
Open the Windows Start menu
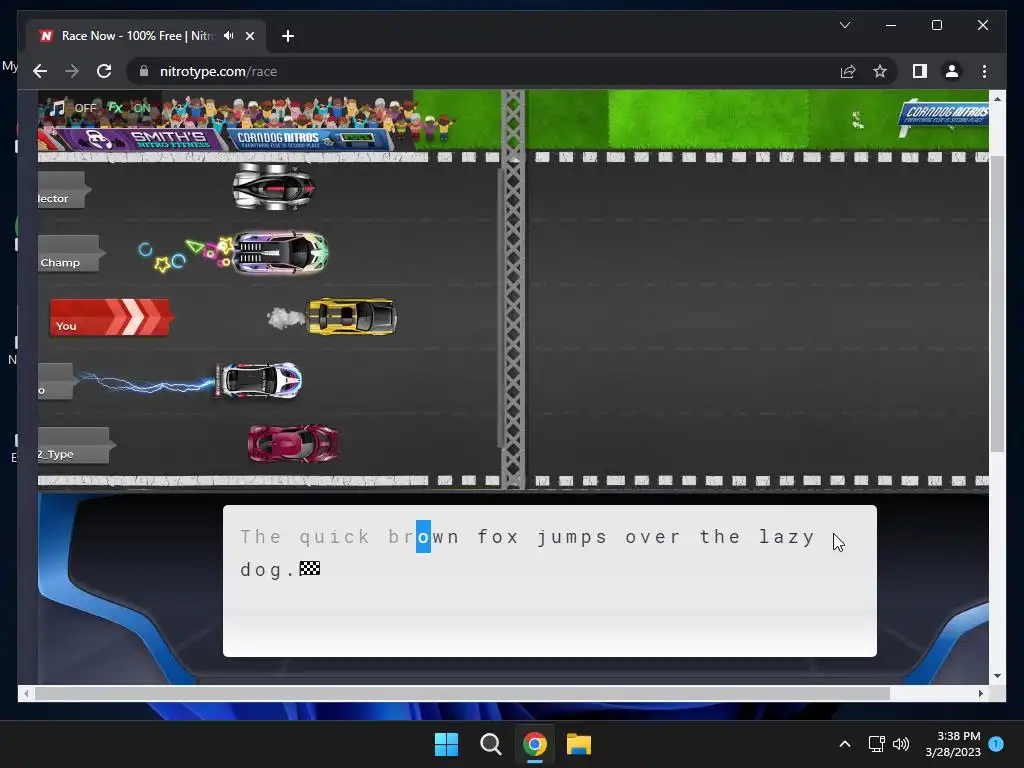pos(447,744)
